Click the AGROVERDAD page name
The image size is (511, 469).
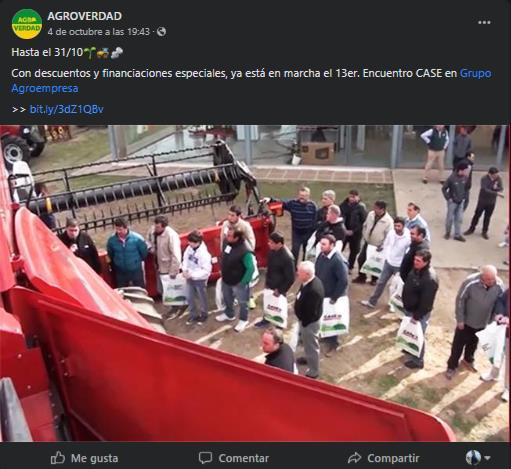[84, 16]
